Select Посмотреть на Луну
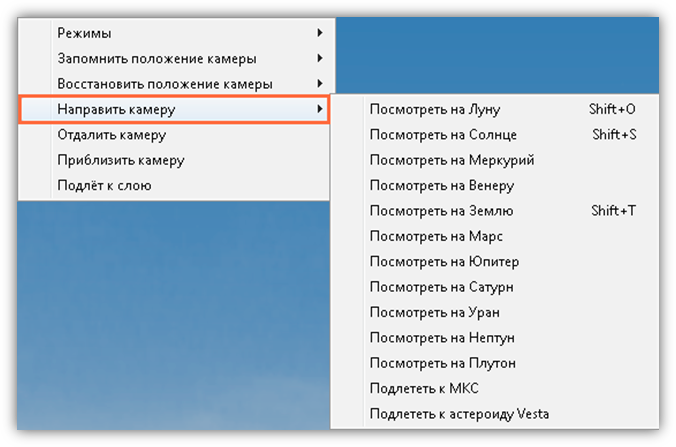This screenshot has width=676, height=447. coord(435,109)
